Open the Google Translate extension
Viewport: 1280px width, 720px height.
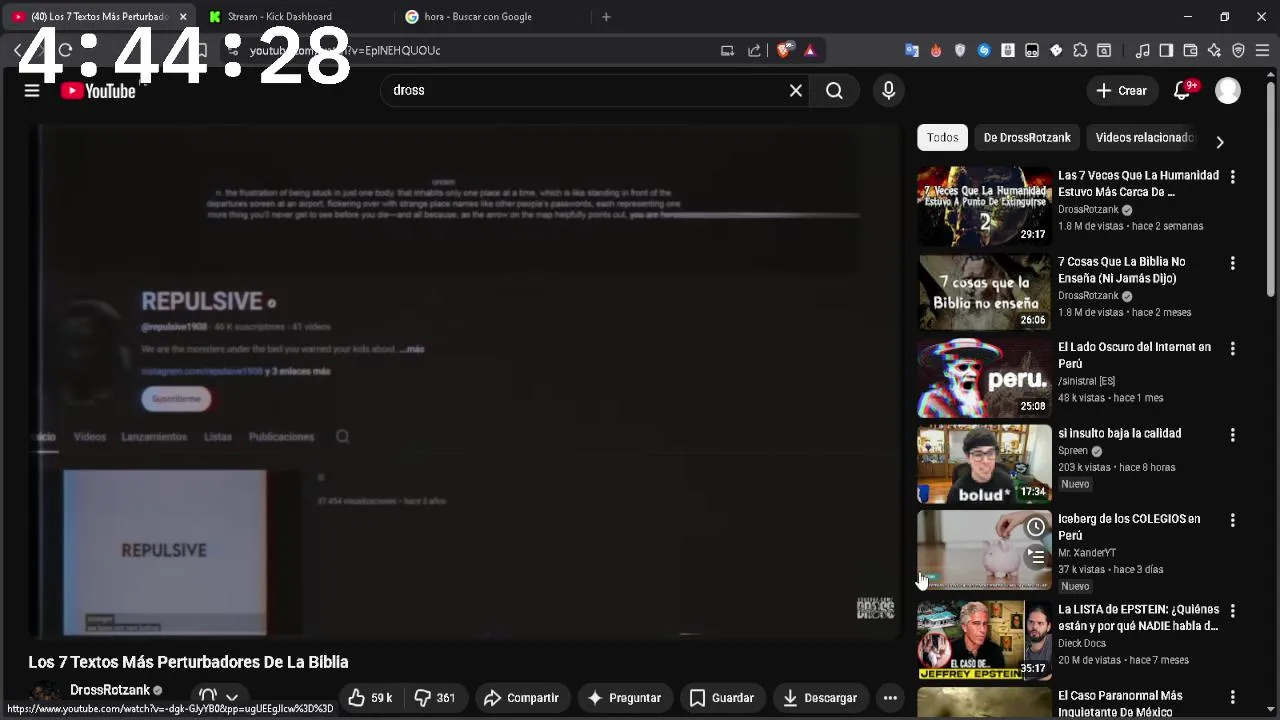[912, 50]
